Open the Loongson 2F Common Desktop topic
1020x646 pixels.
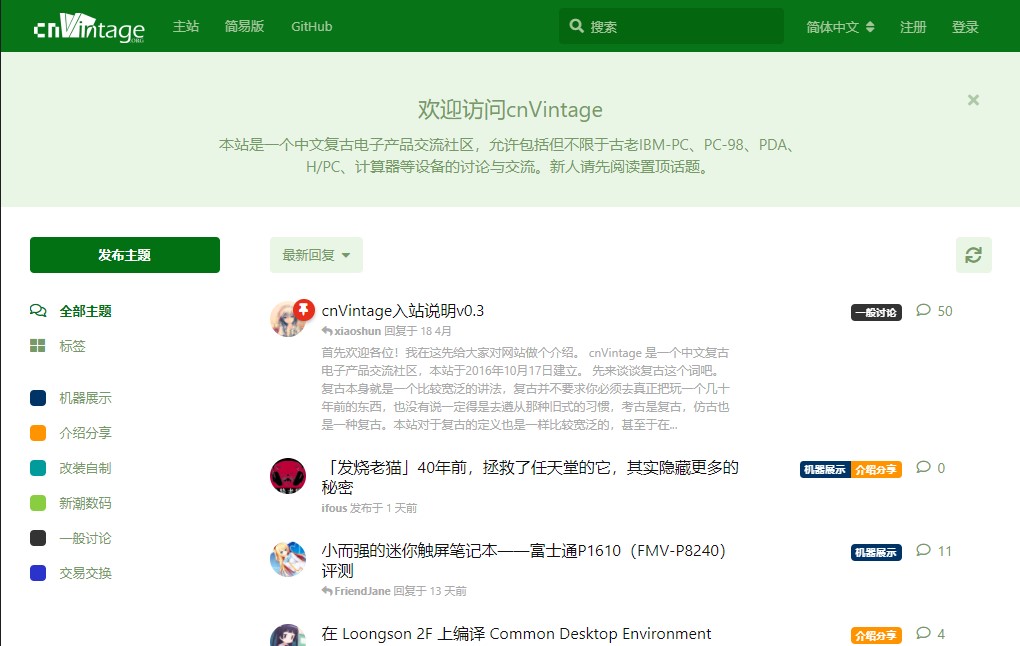pos(517,634)
